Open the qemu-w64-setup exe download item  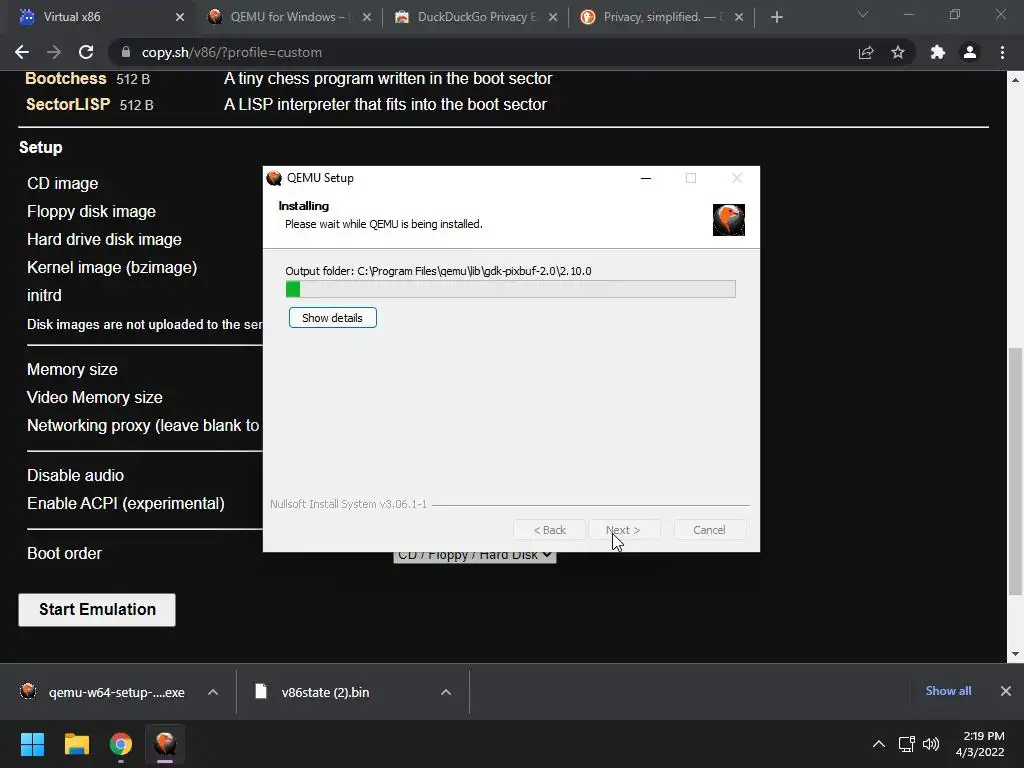point(104,692)
